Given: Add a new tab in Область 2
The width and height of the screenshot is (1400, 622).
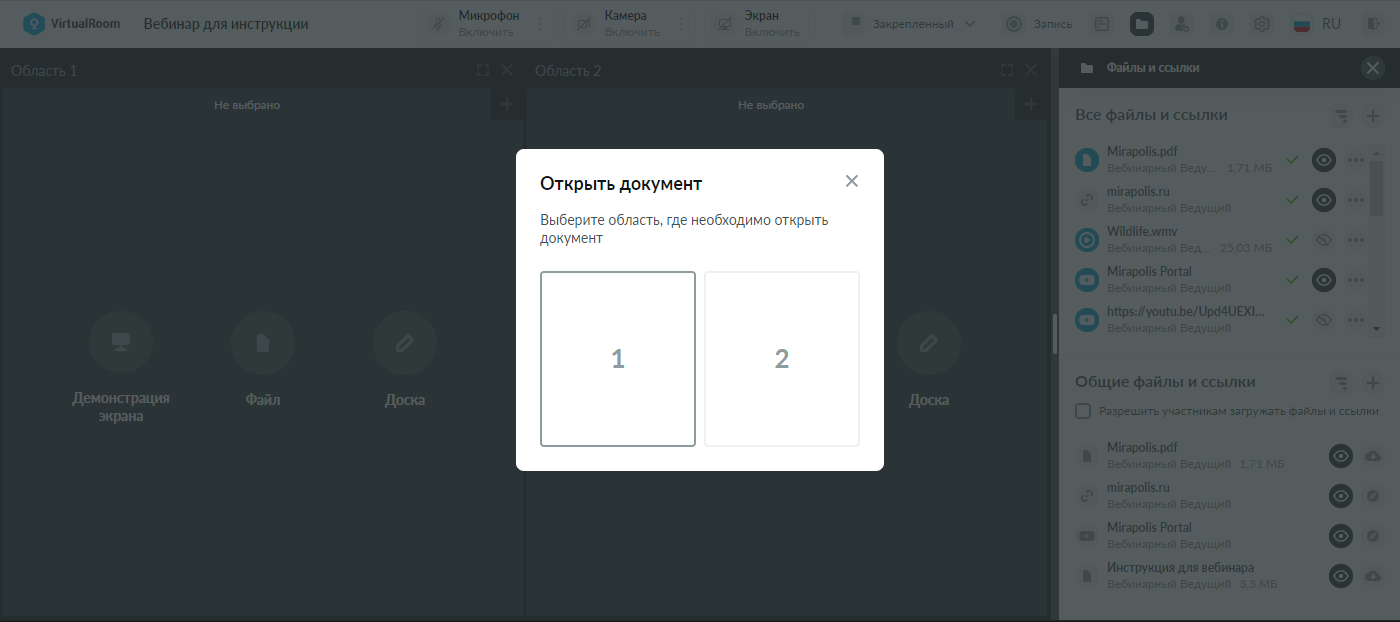Looking at the screenshot, I should pos(1031,104).
